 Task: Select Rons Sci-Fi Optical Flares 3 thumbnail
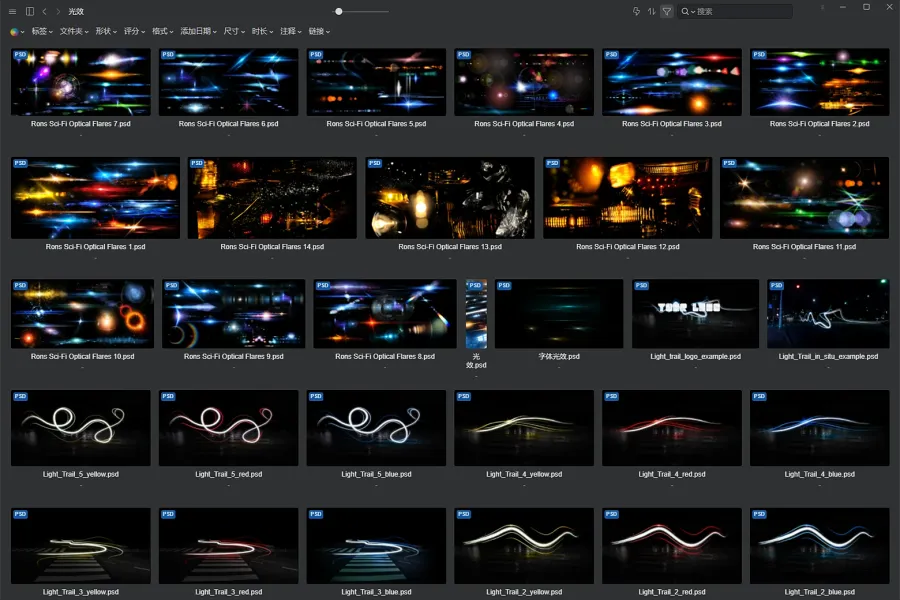pos(672,82)
